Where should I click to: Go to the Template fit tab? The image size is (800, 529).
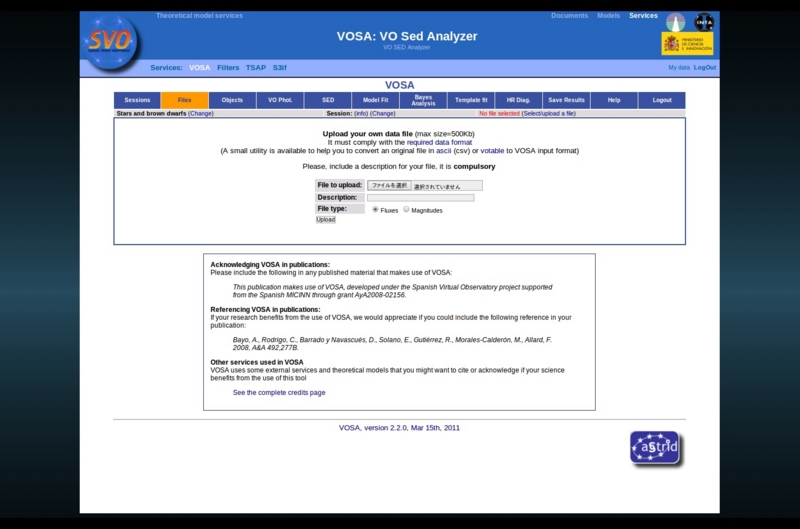point(471,100)
